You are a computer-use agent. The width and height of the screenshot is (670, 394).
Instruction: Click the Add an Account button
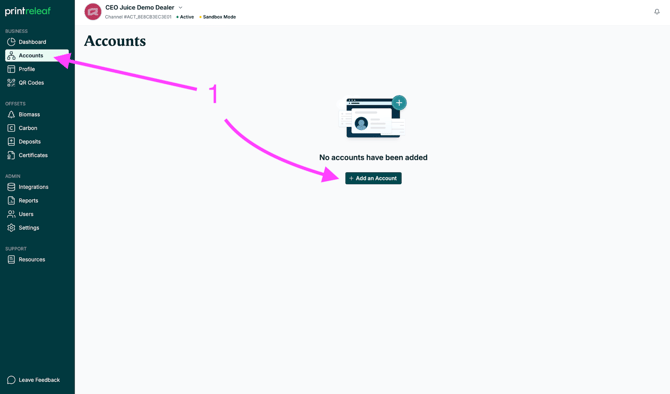click(x=373, y=178)
